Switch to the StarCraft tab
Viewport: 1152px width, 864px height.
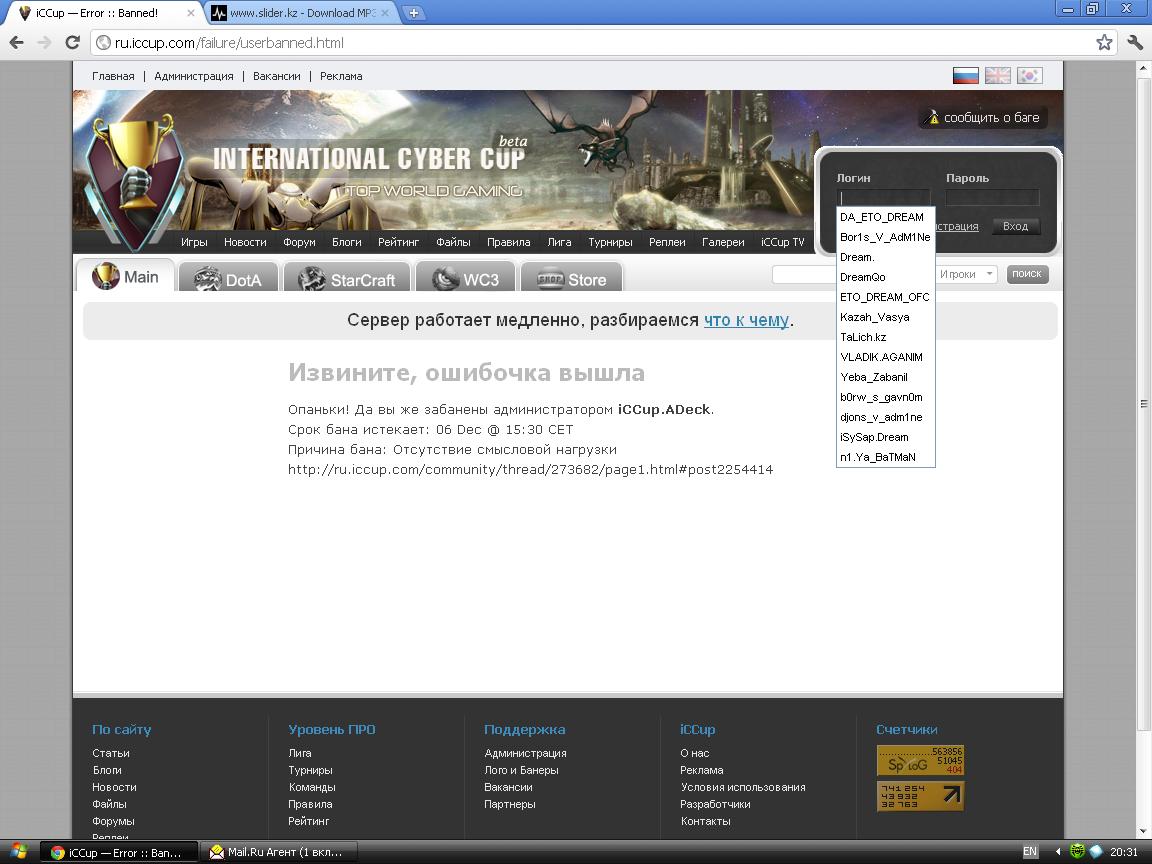(x=346, y=279)
